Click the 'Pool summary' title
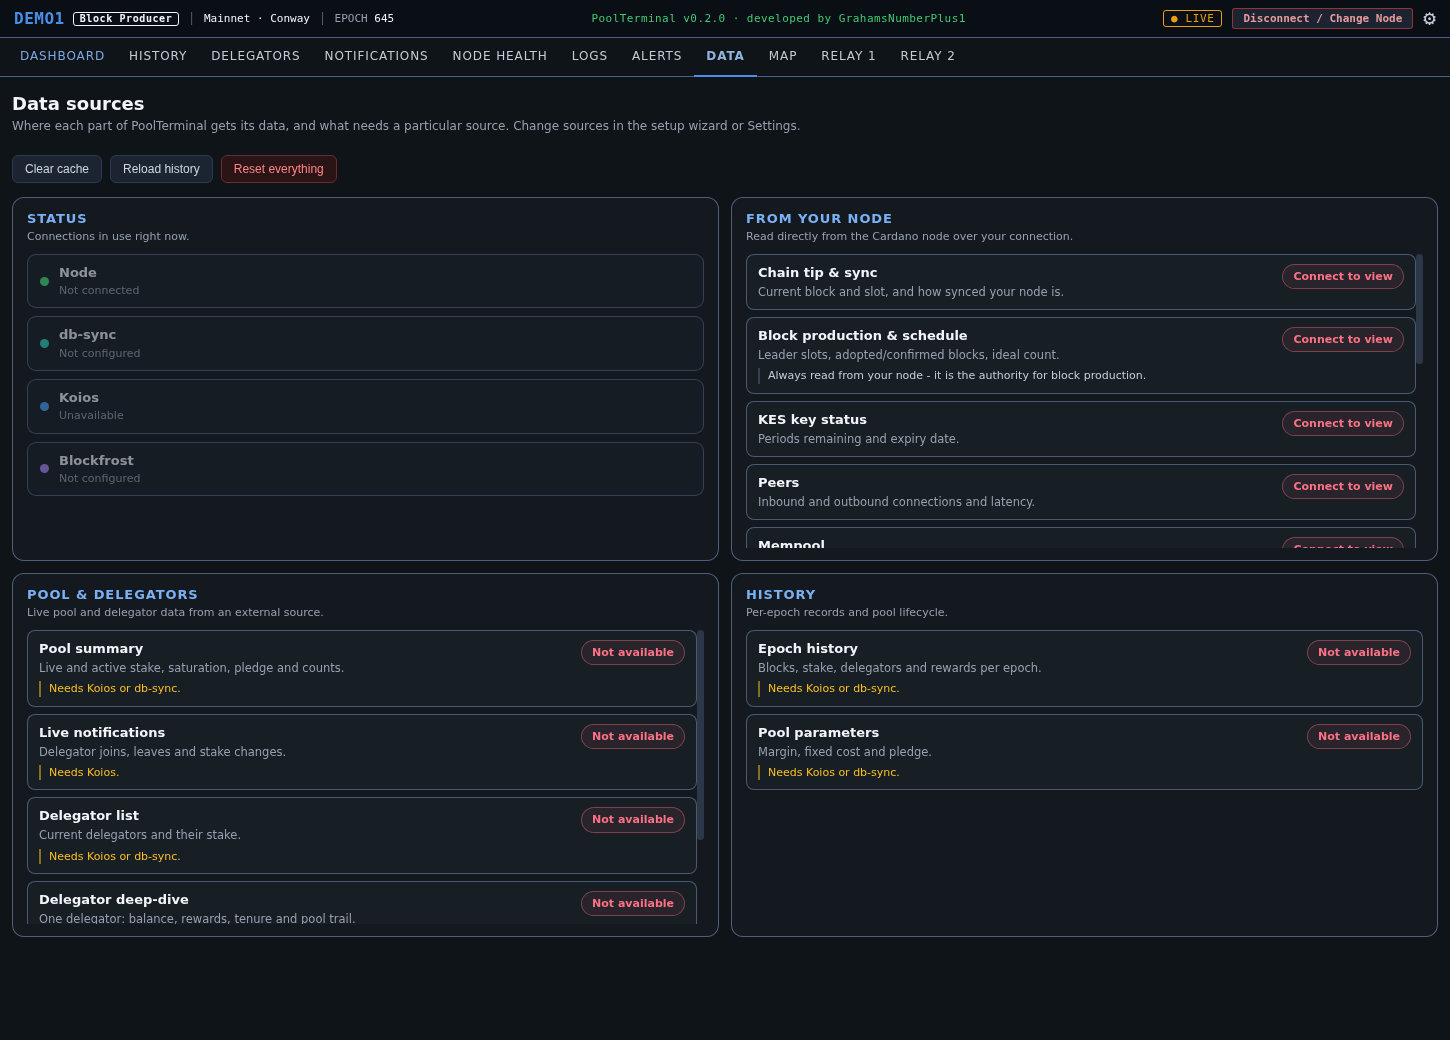This screenshot has width=1450, height=1040. click(91, 649)
